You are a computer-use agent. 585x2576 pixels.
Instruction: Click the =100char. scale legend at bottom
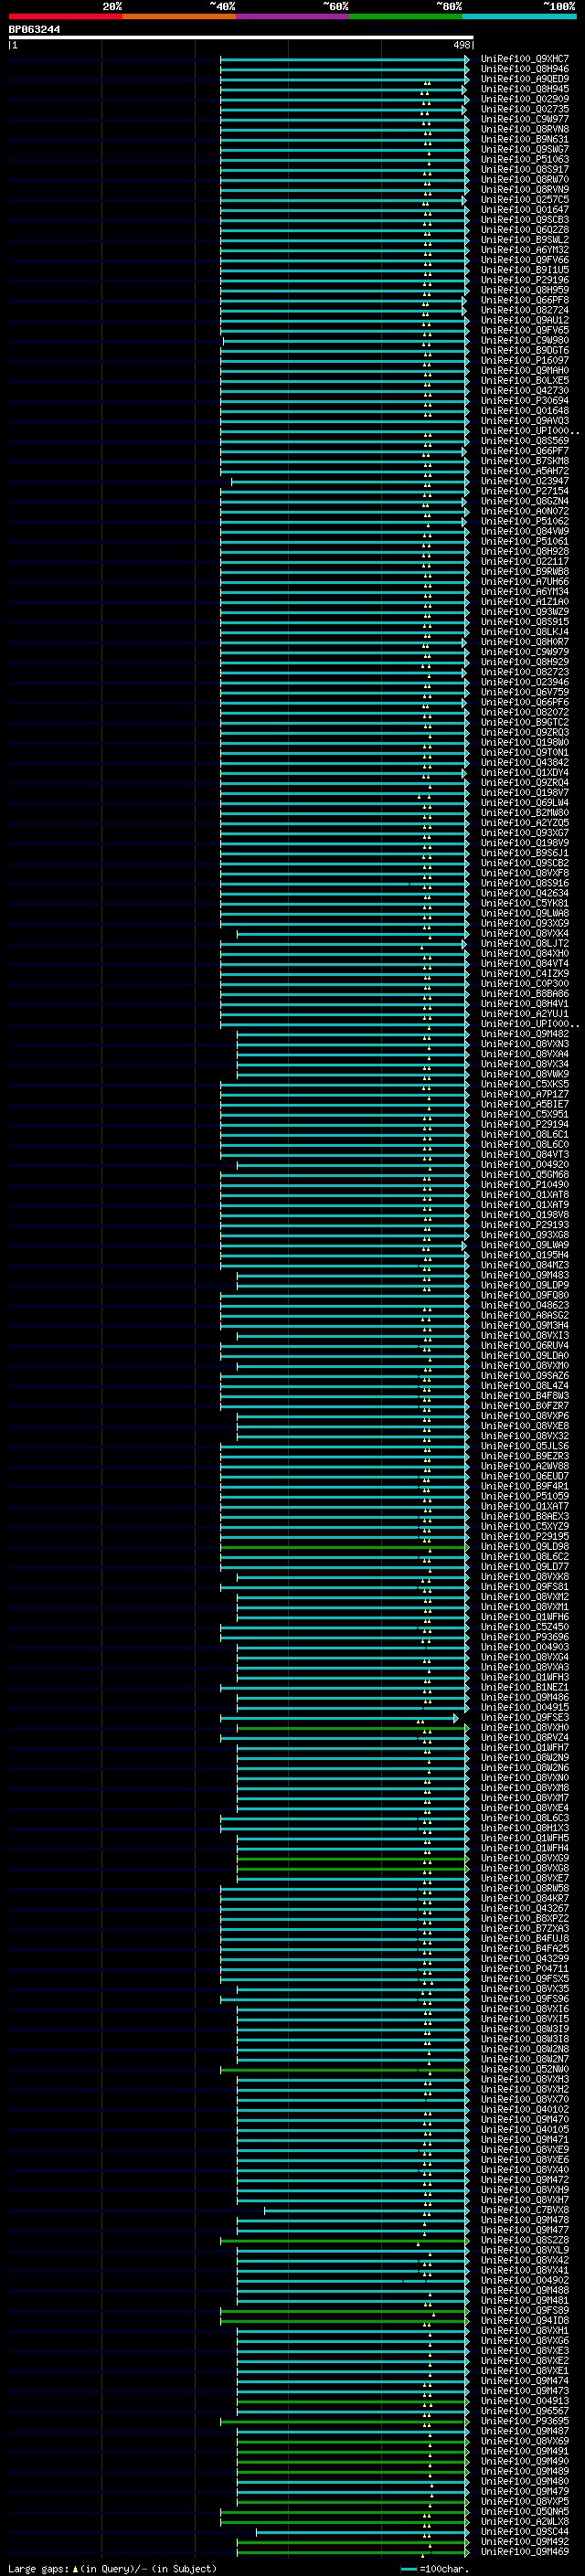tap(434, 2569)
